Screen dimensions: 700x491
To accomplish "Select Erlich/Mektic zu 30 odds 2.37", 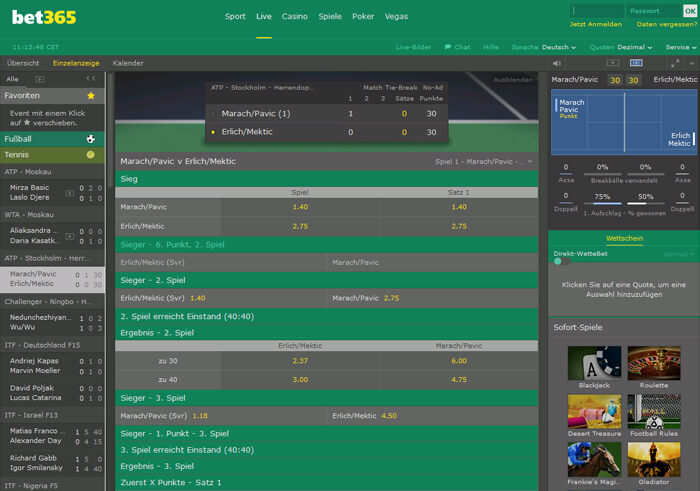I will tap(300, 361).
